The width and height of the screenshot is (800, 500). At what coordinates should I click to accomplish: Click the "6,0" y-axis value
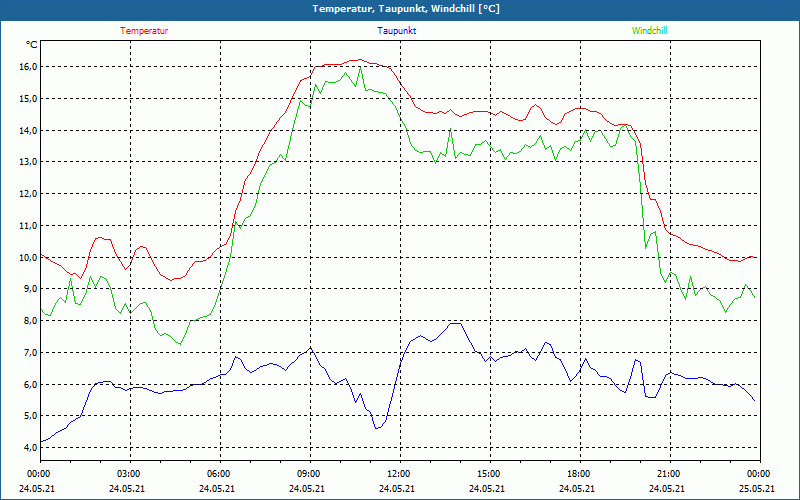(31, 384)
